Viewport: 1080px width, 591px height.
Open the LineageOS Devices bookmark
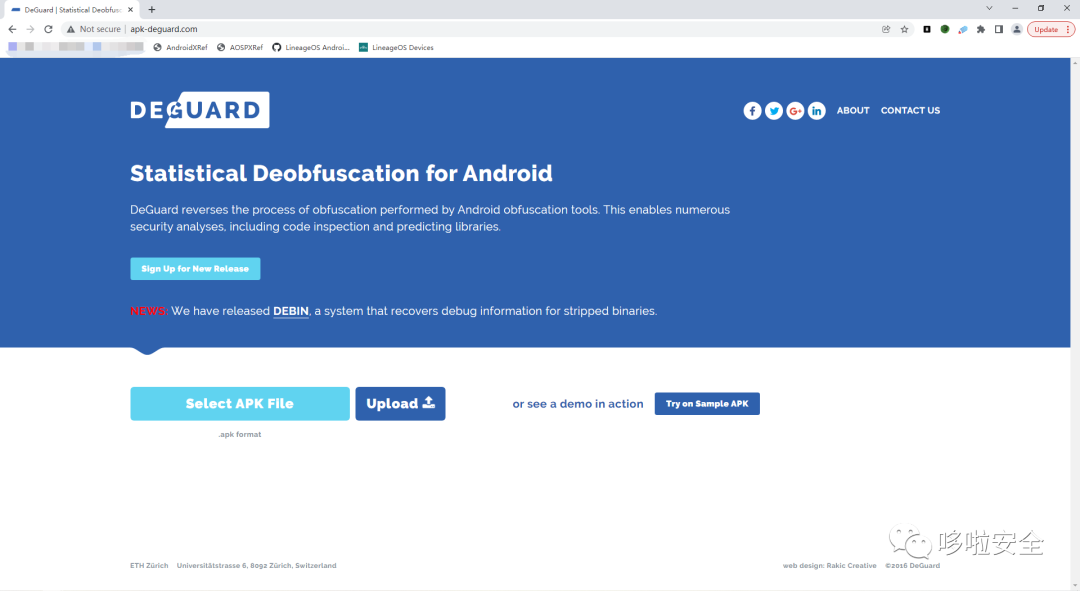coord(396,48)
